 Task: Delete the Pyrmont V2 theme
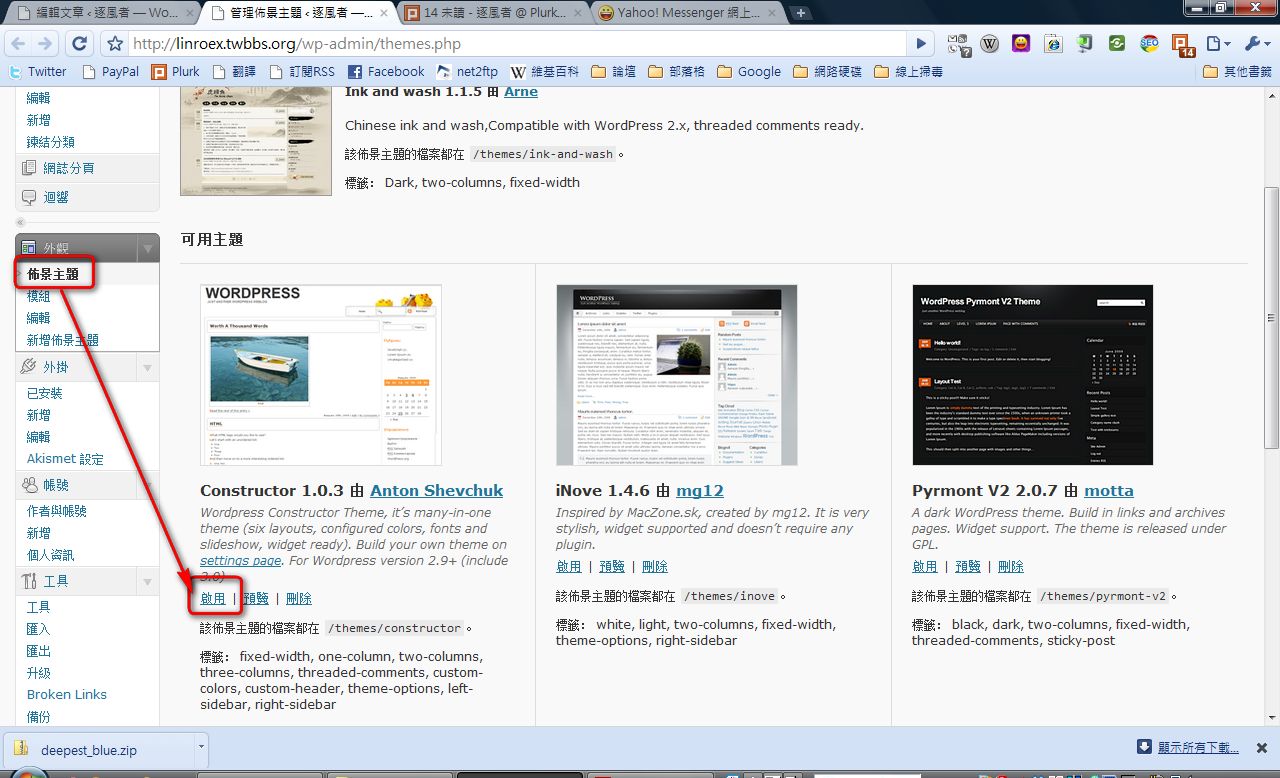1011,566
